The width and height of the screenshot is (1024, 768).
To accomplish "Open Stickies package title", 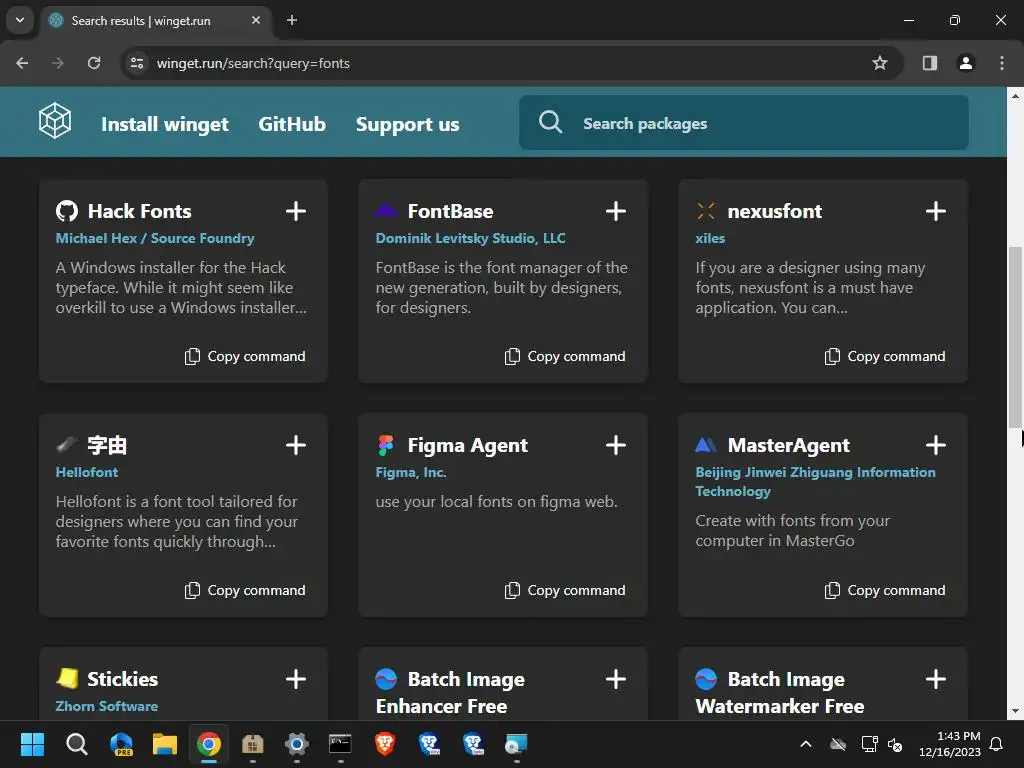I will point(123,679).
